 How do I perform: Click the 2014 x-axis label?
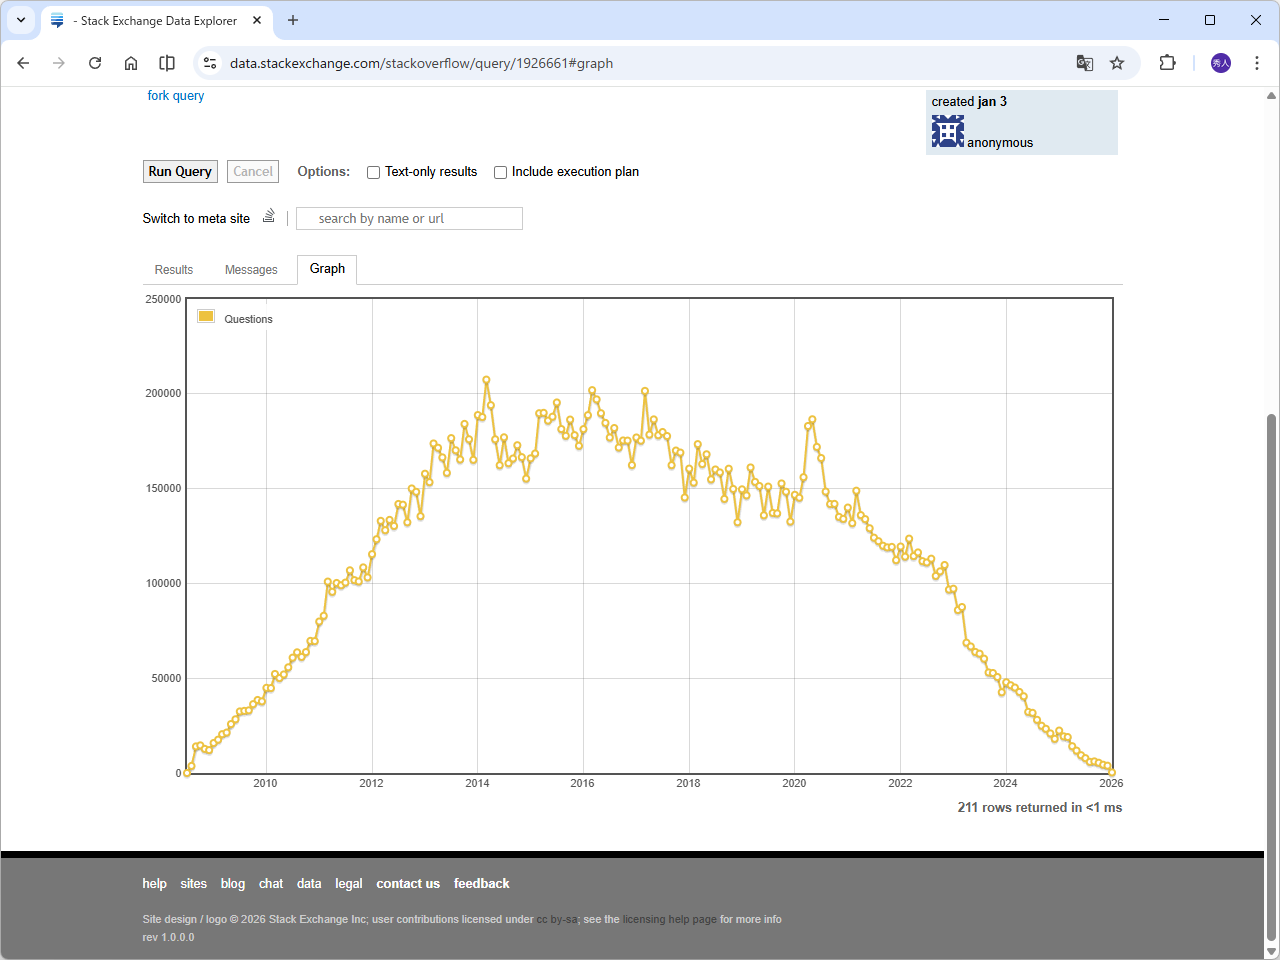(x=477, y=783)
